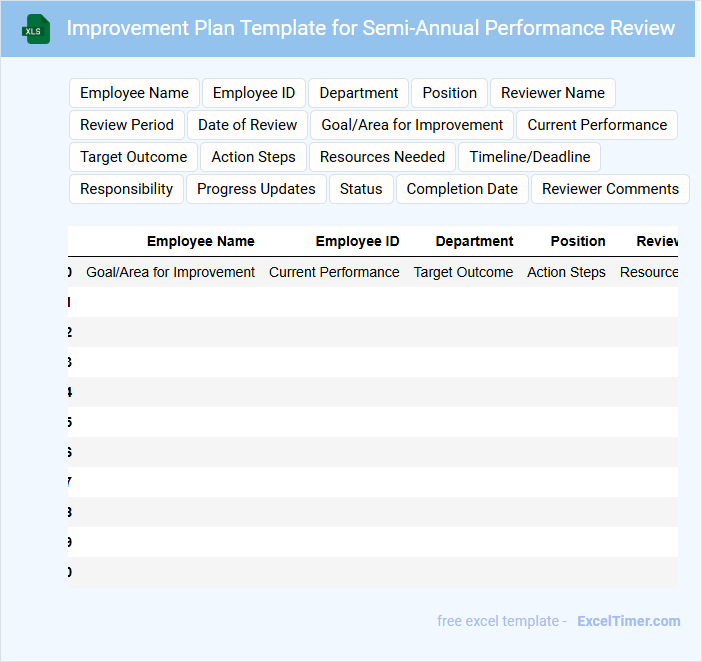Select the Resources Needed tag
Screen dimensions: 702x662
pos(382,157)
